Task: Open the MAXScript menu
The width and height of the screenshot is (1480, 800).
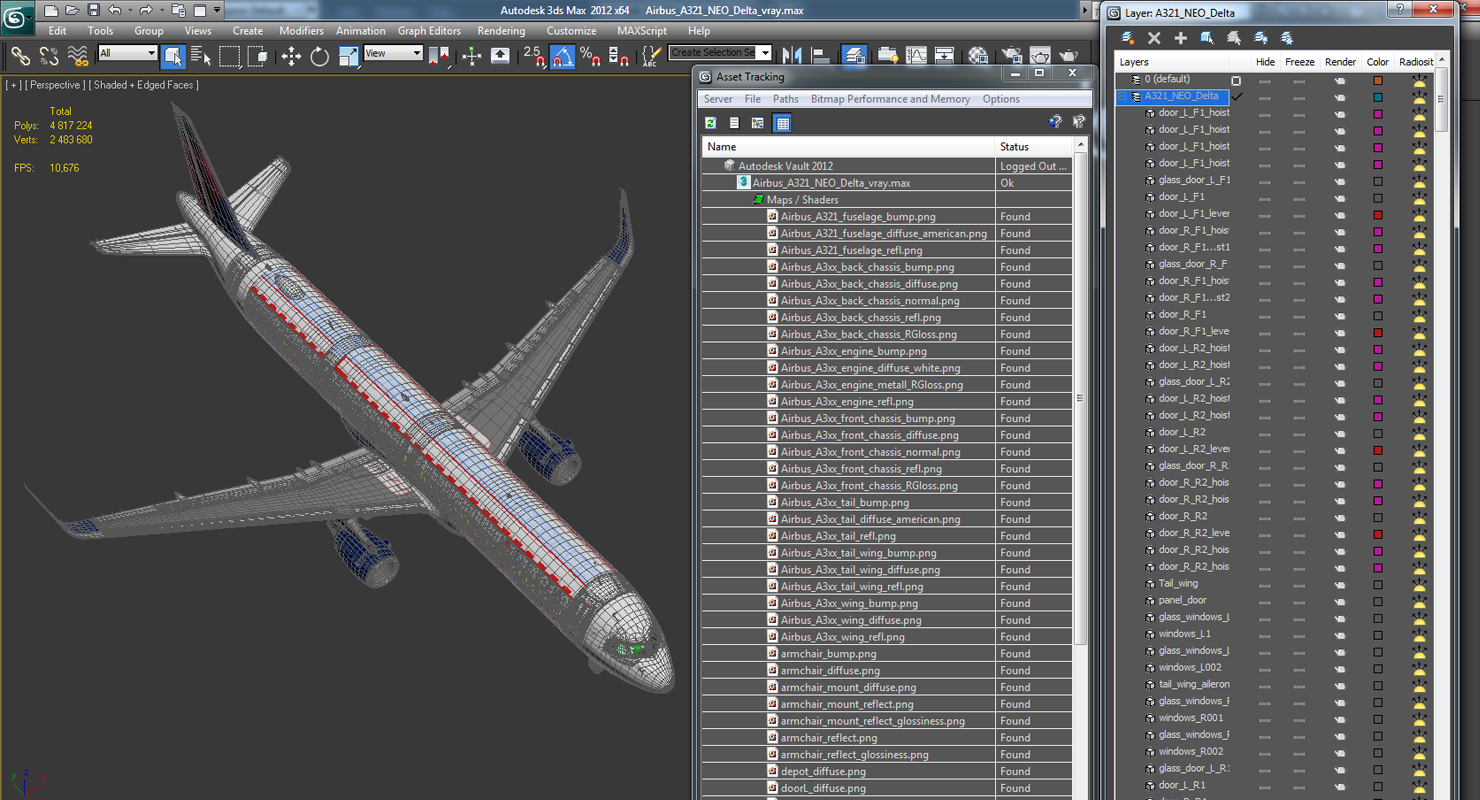Action: (x=642, y=31)
